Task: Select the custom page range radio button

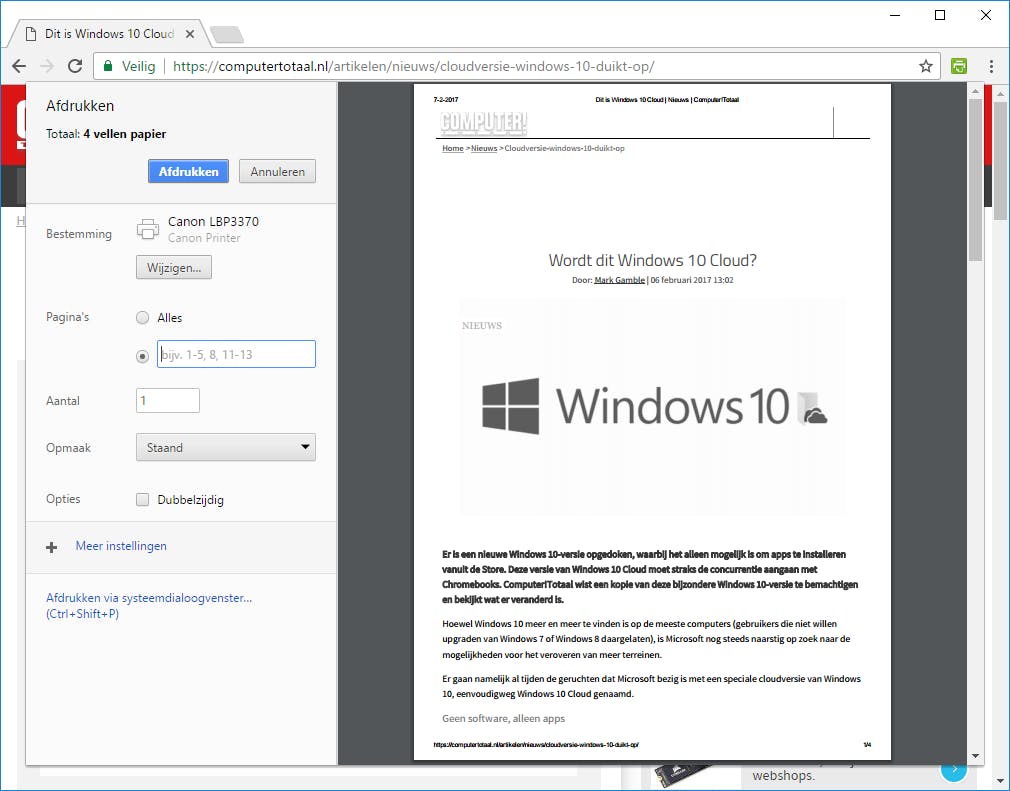Action: coord(142,356)
